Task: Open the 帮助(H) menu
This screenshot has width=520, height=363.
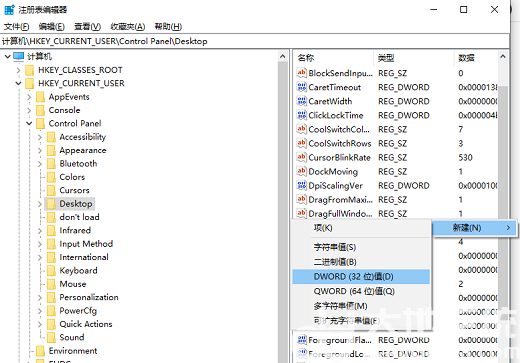Action: (168, 26)
